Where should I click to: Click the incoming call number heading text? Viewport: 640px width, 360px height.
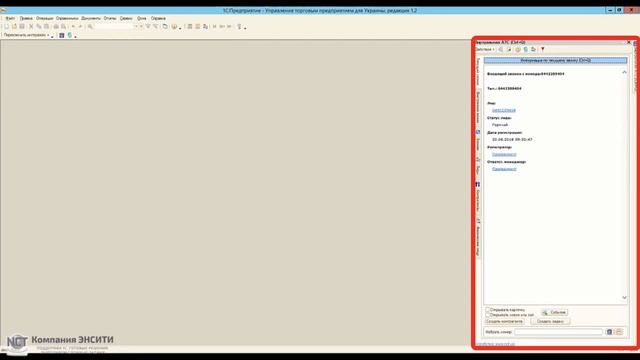coord(526,74)
